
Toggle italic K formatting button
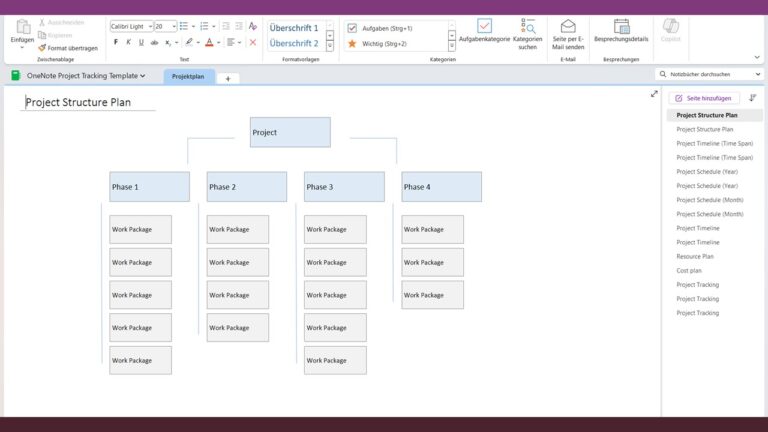pos(128,43)
